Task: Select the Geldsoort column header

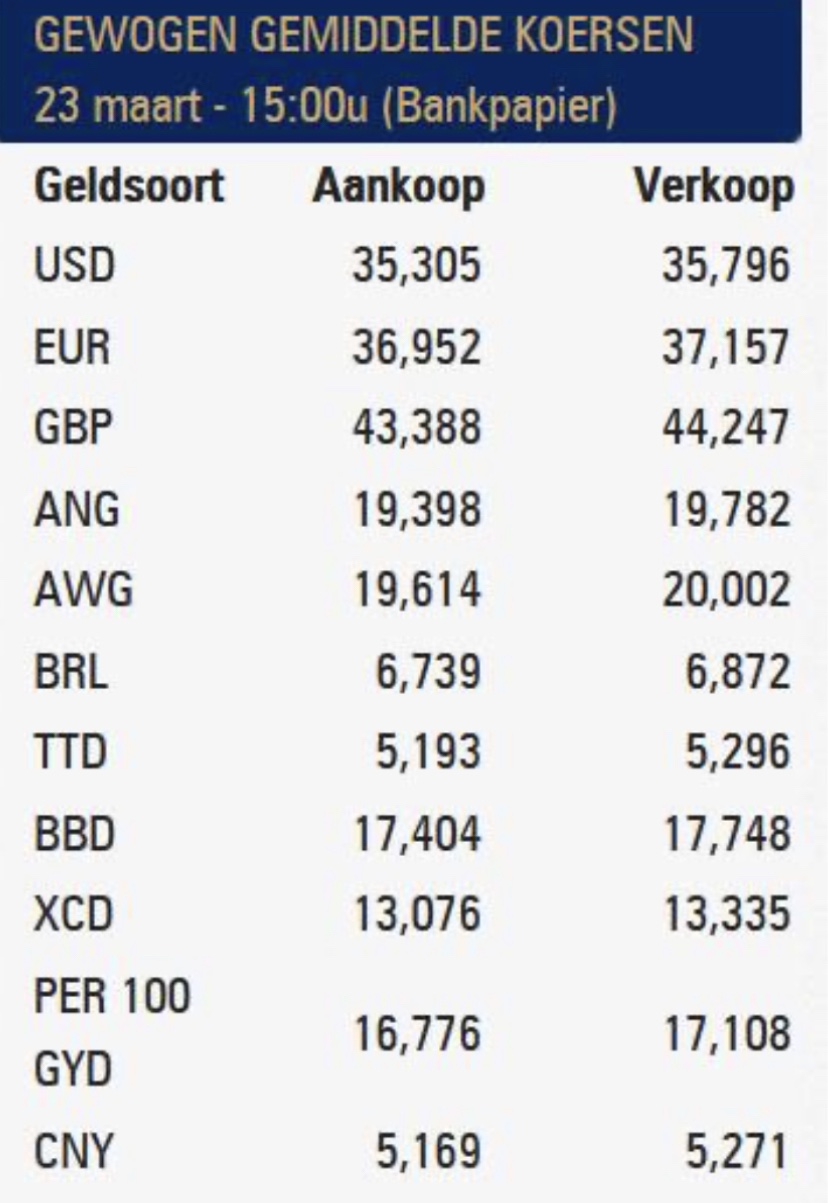Action: pos(129,186)
